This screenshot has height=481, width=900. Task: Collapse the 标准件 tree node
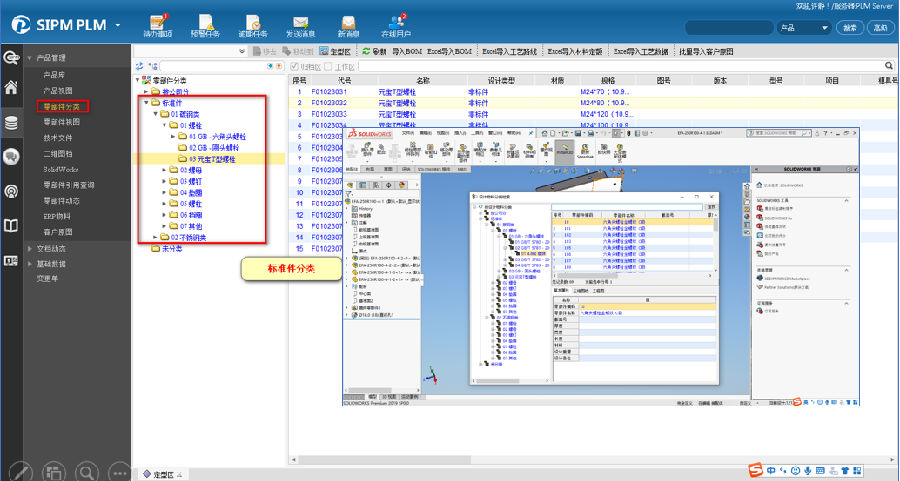(x=146, y=102)
